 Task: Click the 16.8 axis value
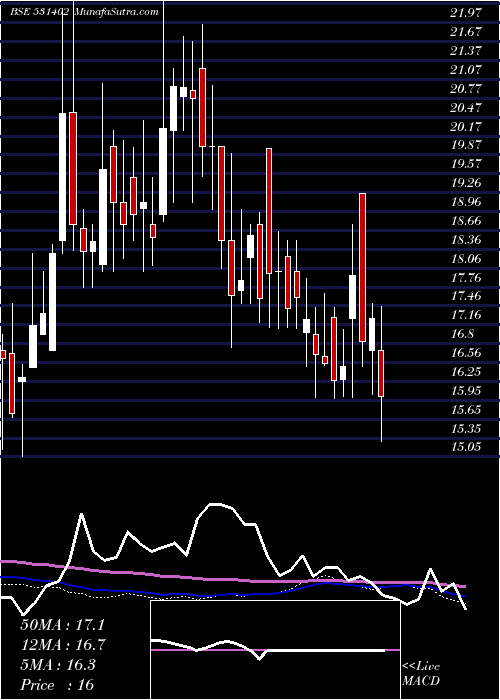click(462, 334)
